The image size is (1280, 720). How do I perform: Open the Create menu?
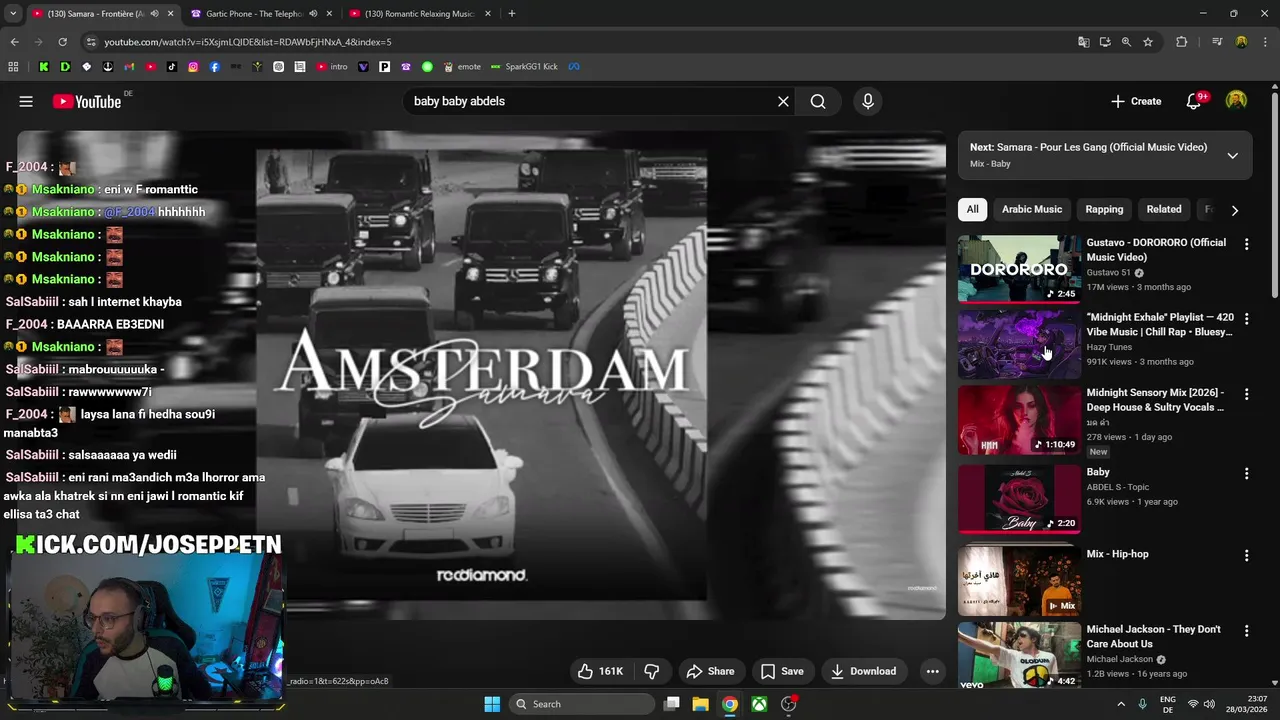click(1136, 101)
